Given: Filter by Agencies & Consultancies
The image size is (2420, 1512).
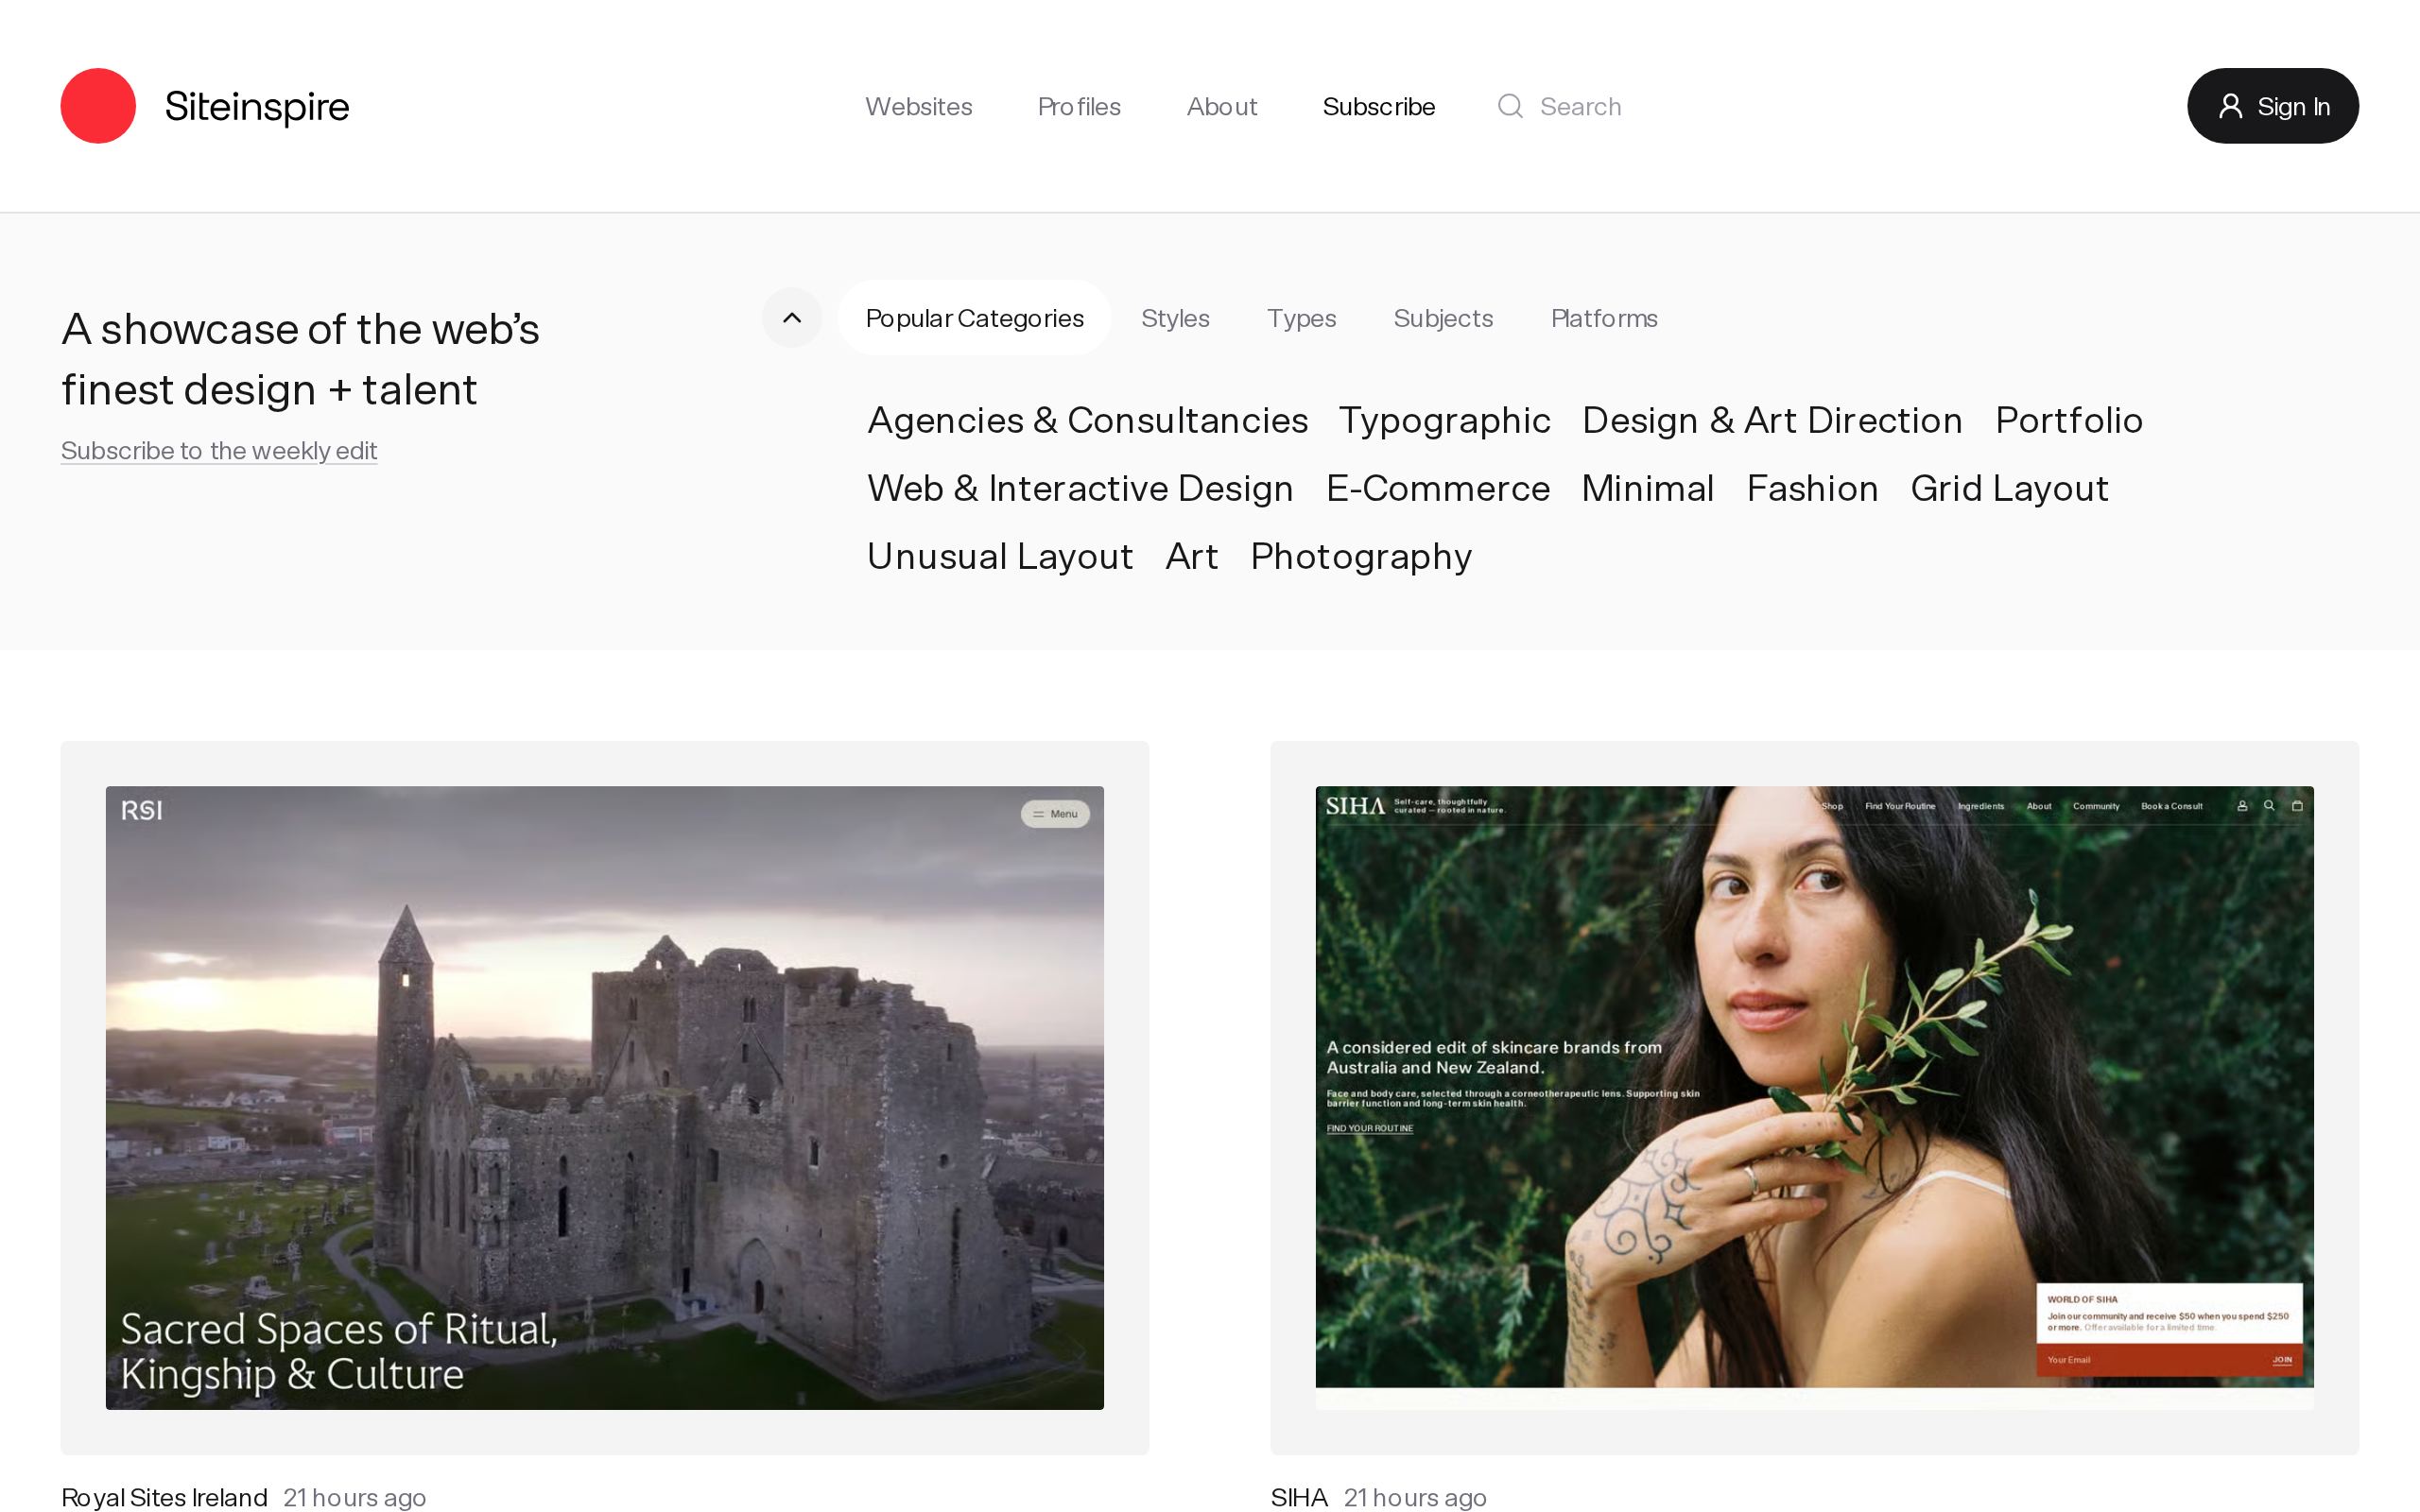Looking at the screenshot, I should [1087, 420].
